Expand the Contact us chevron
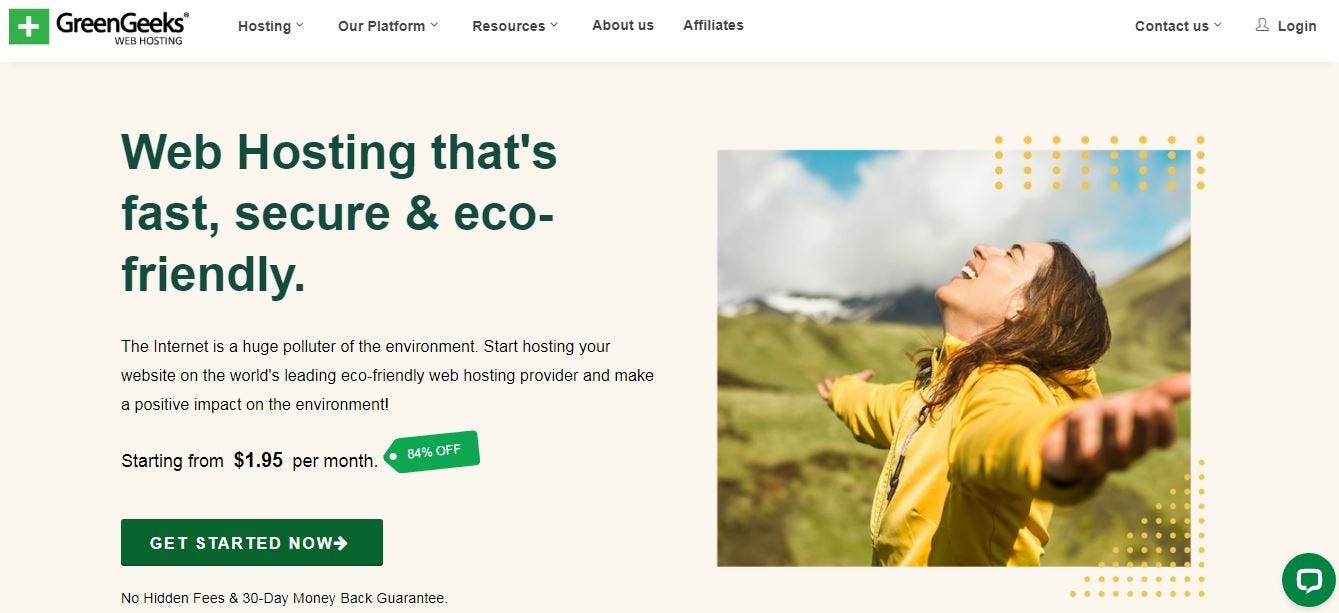The width and height of the screenshot is (1339, 613). (1217, 25)
